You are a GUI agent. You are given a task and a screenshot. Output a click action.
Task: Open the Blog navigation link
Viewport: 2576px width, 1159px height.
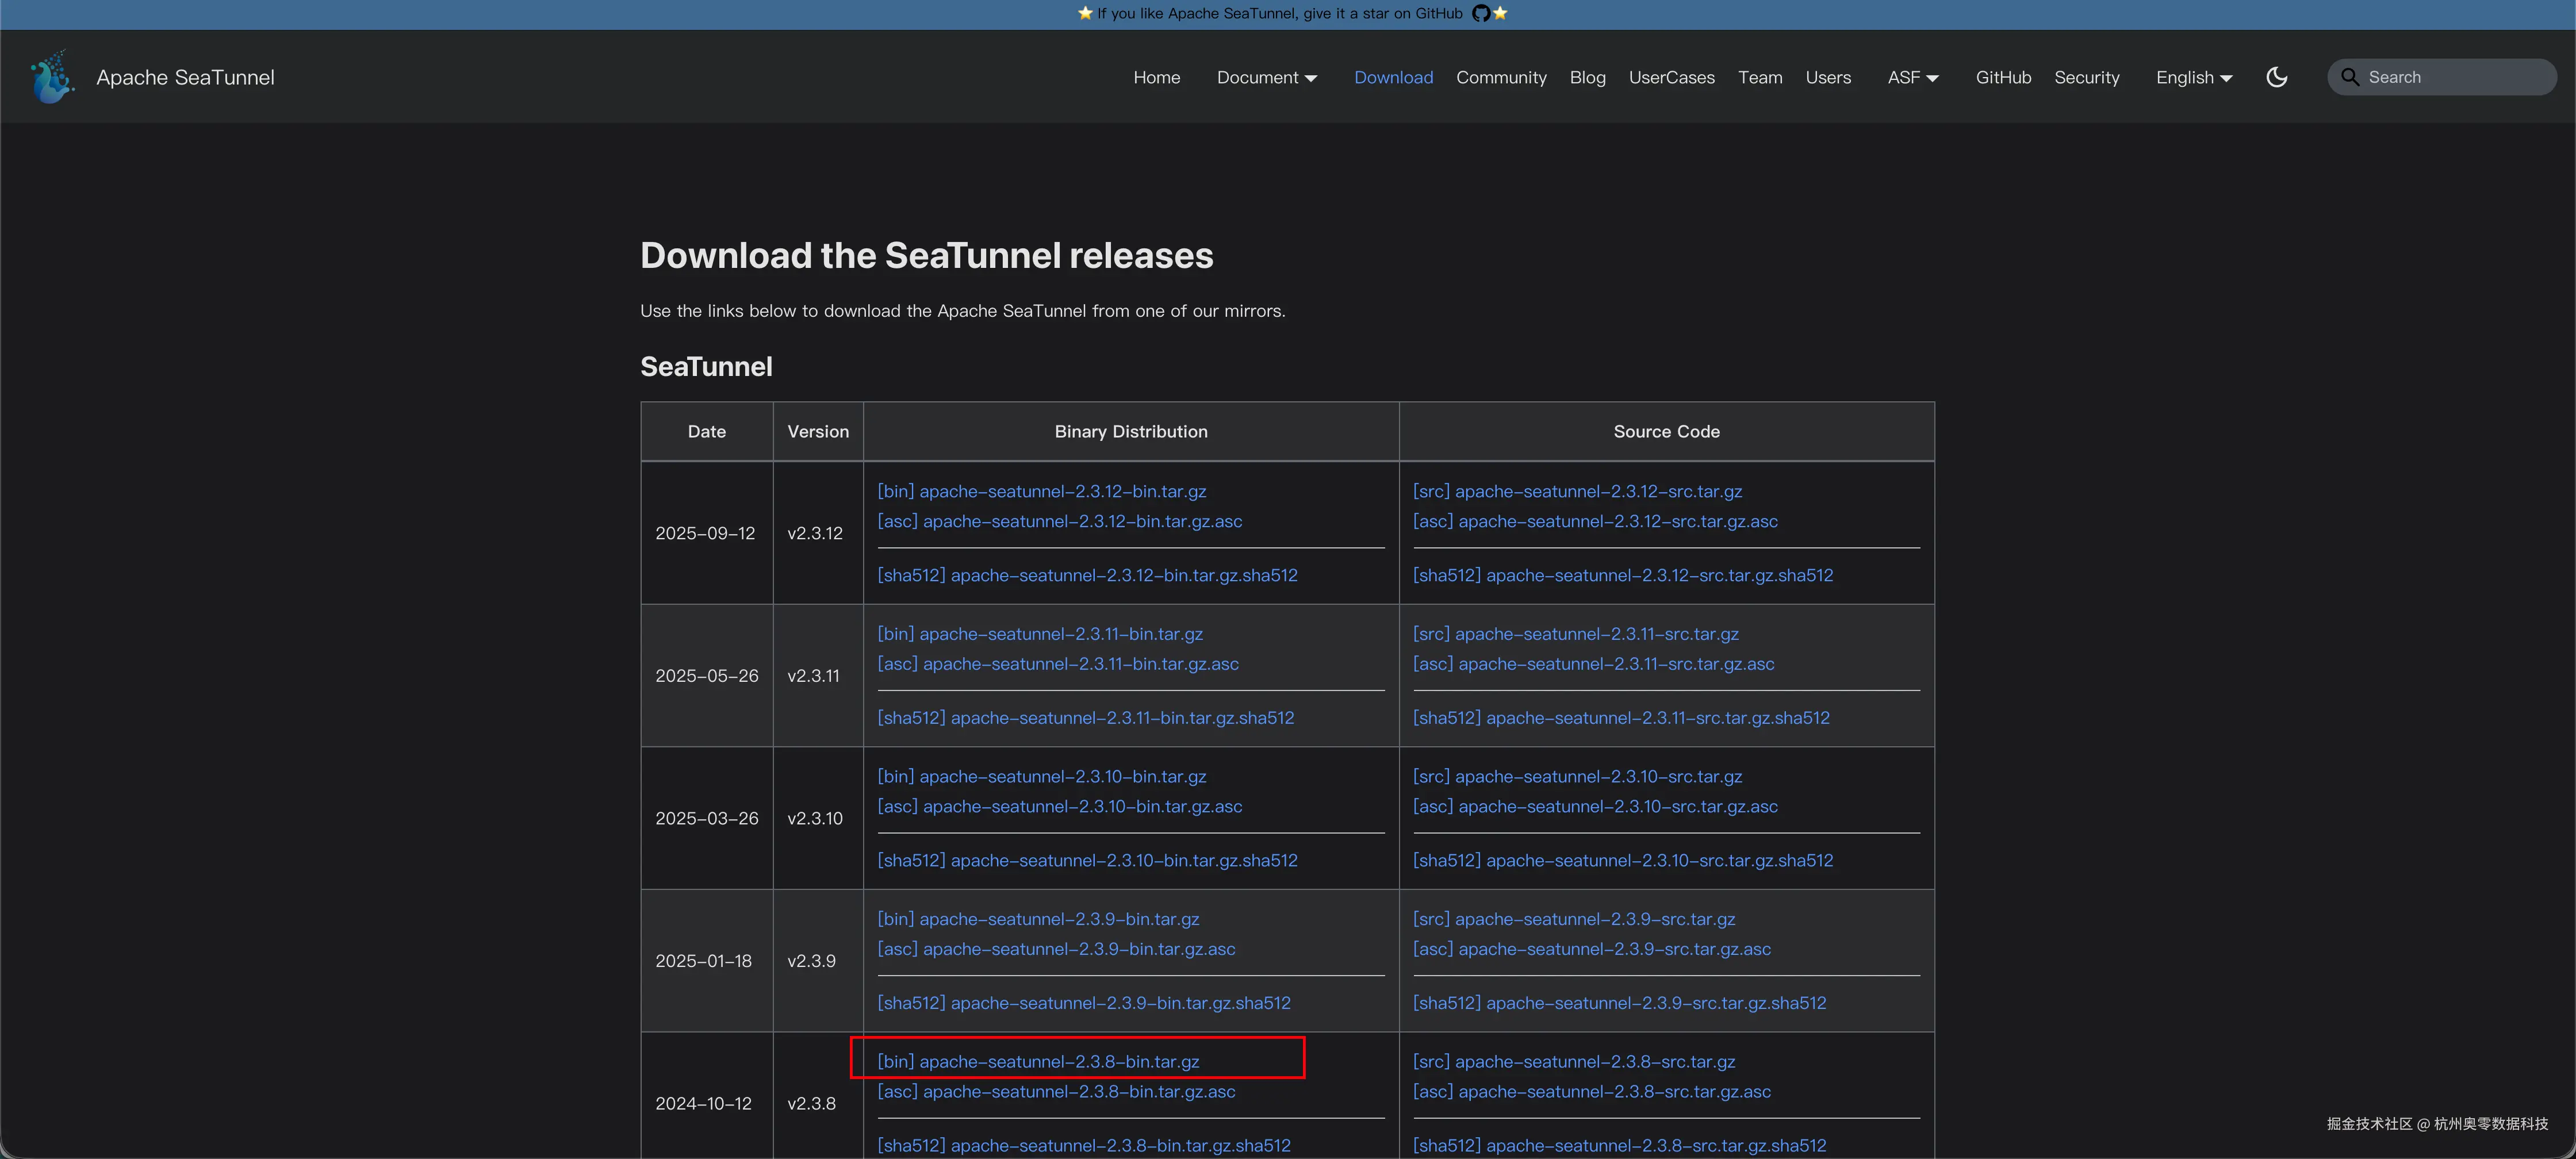pos(1587,77)
